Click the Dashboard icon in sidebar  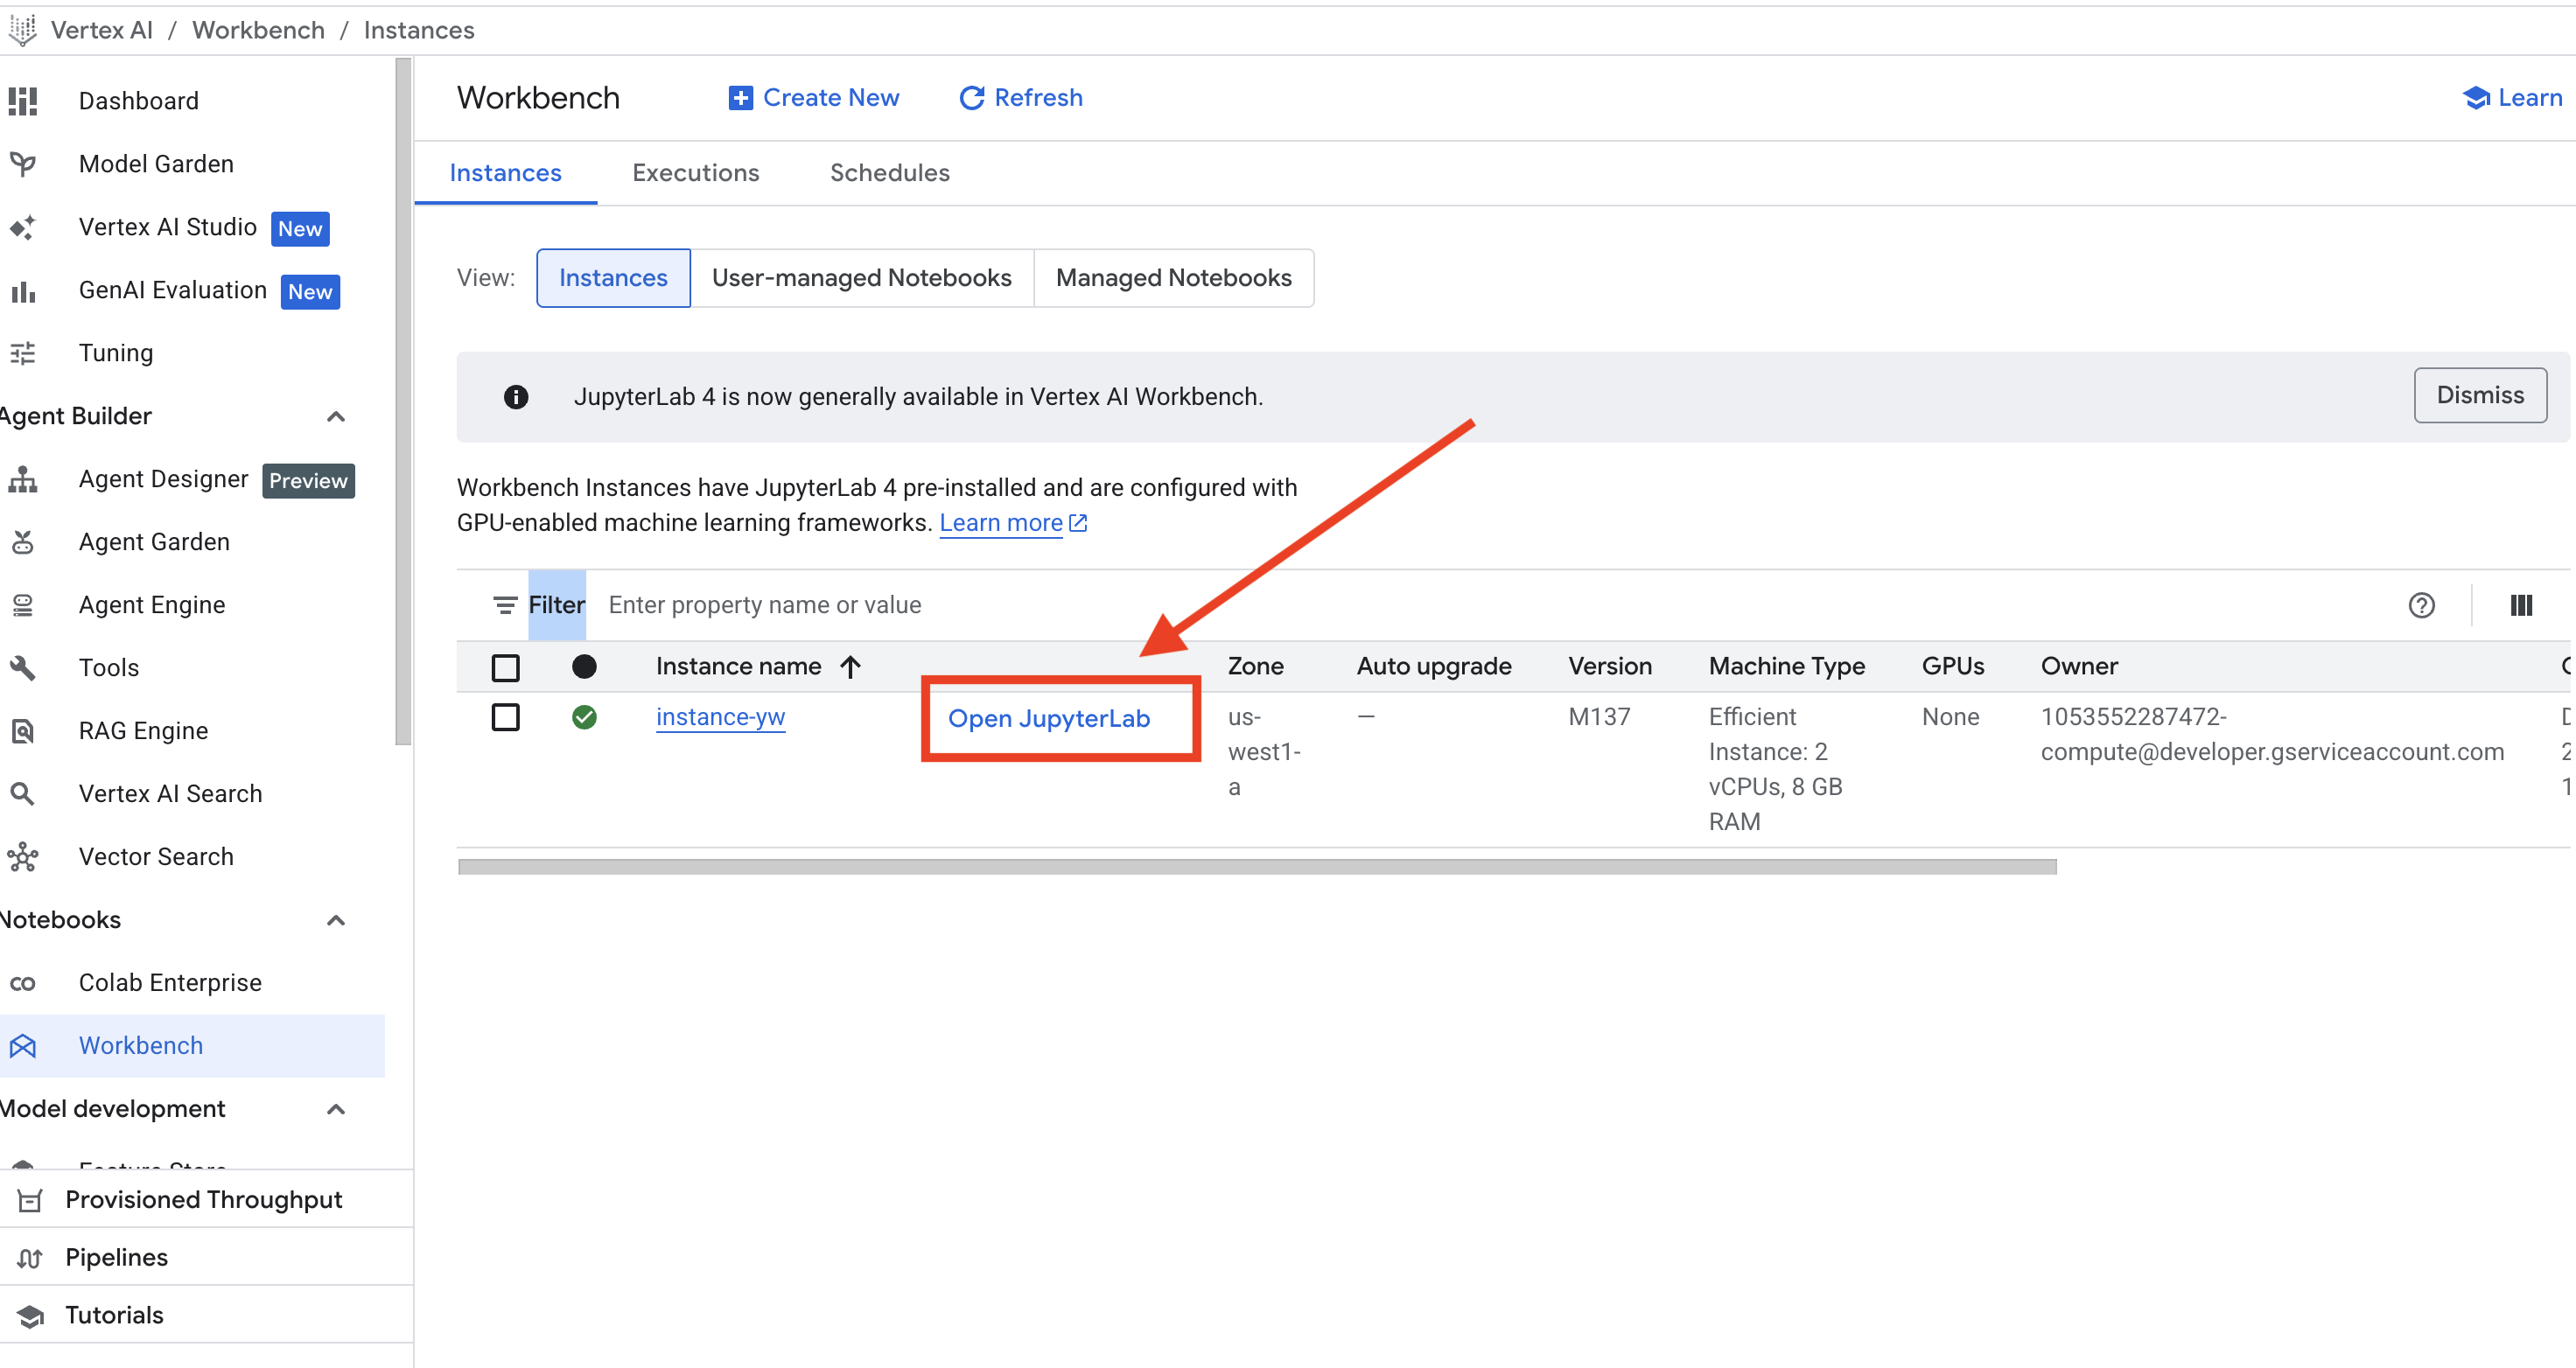point(22,101)
